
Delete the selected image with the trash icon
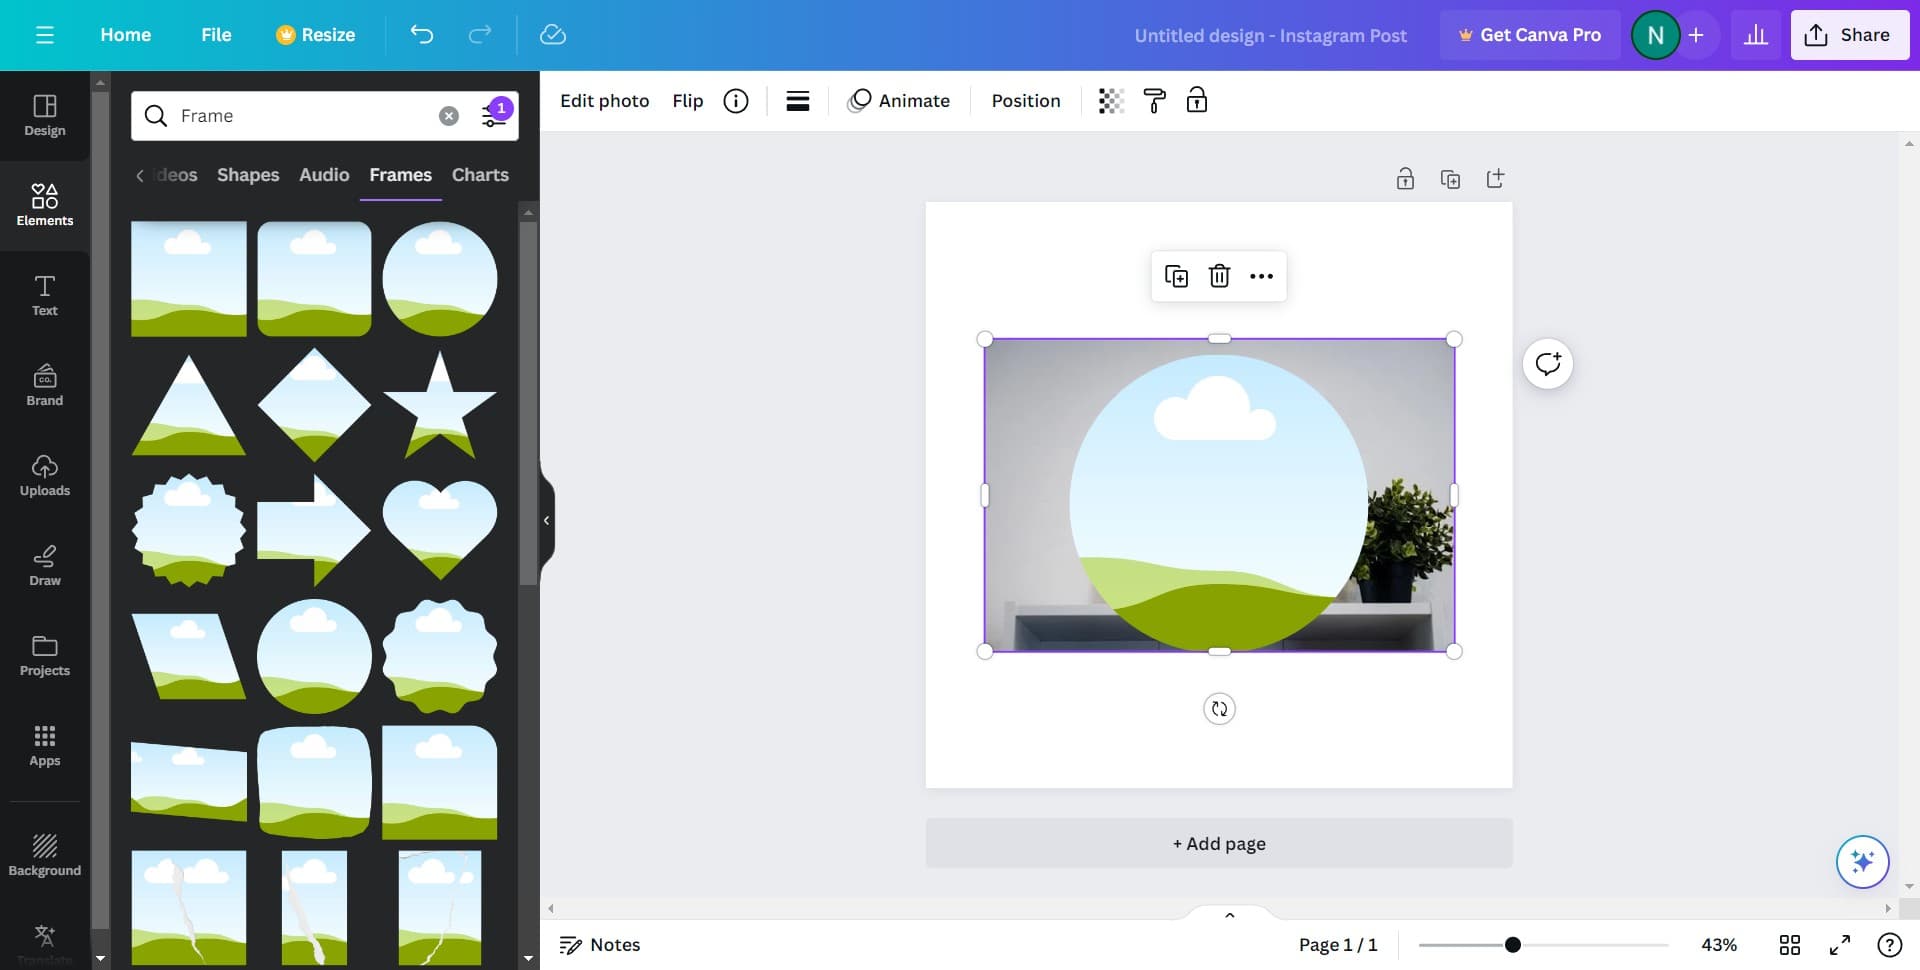coord(1219,275)
